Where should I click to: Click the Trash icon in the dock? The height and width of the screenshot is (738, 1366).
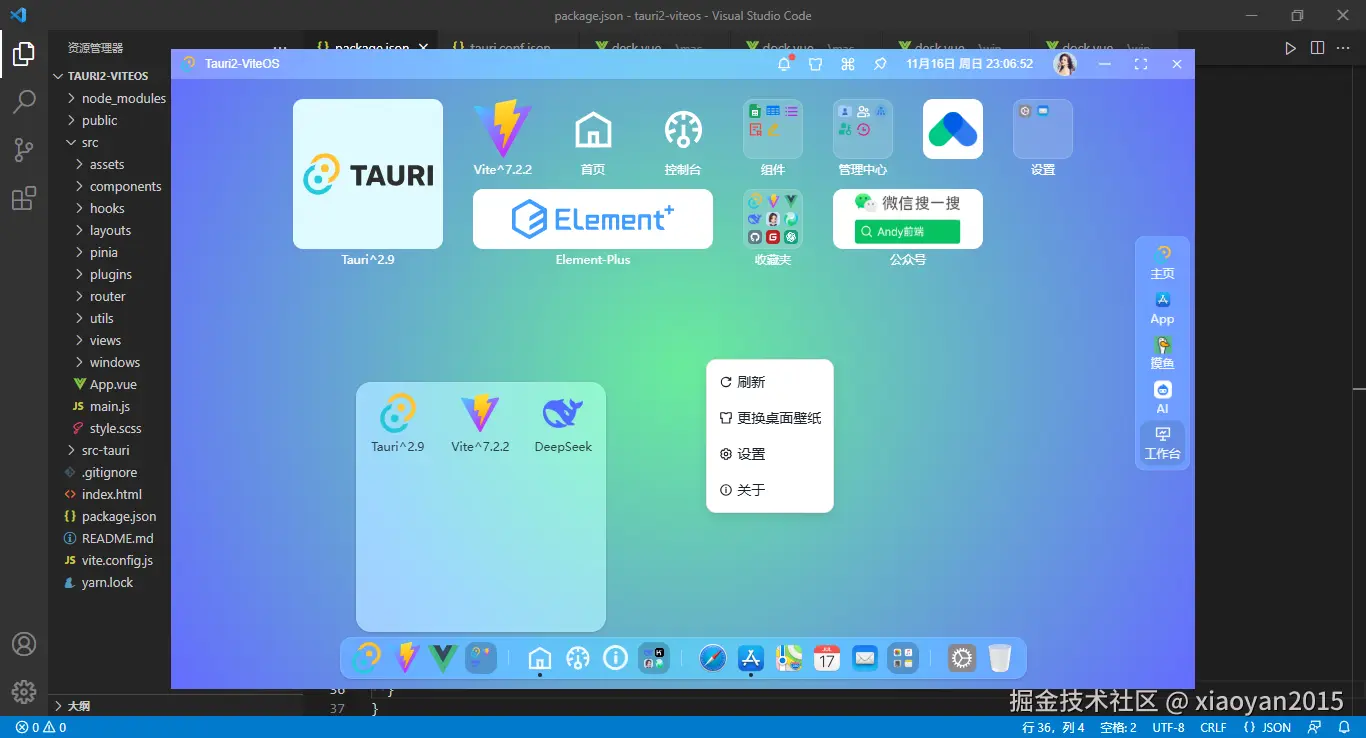pos(1000,658)
